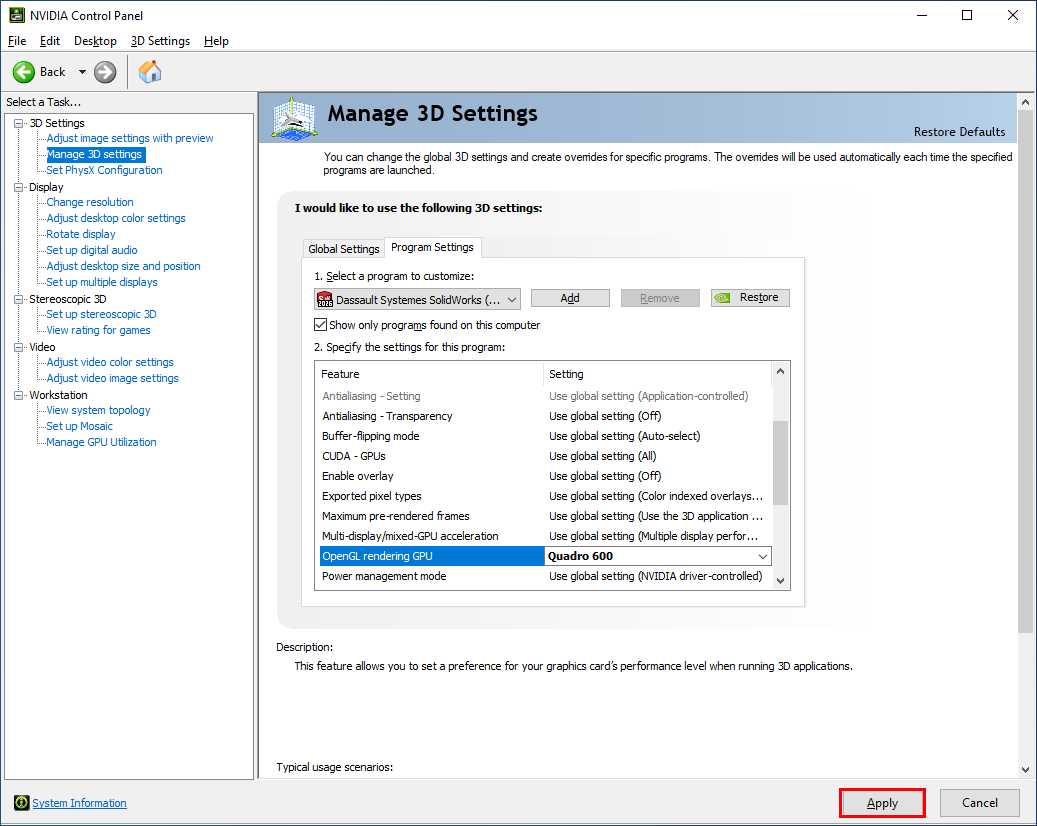Select the Buffer-flipping mode row
The image size is (1037, 826).
(x=545, y=436)
